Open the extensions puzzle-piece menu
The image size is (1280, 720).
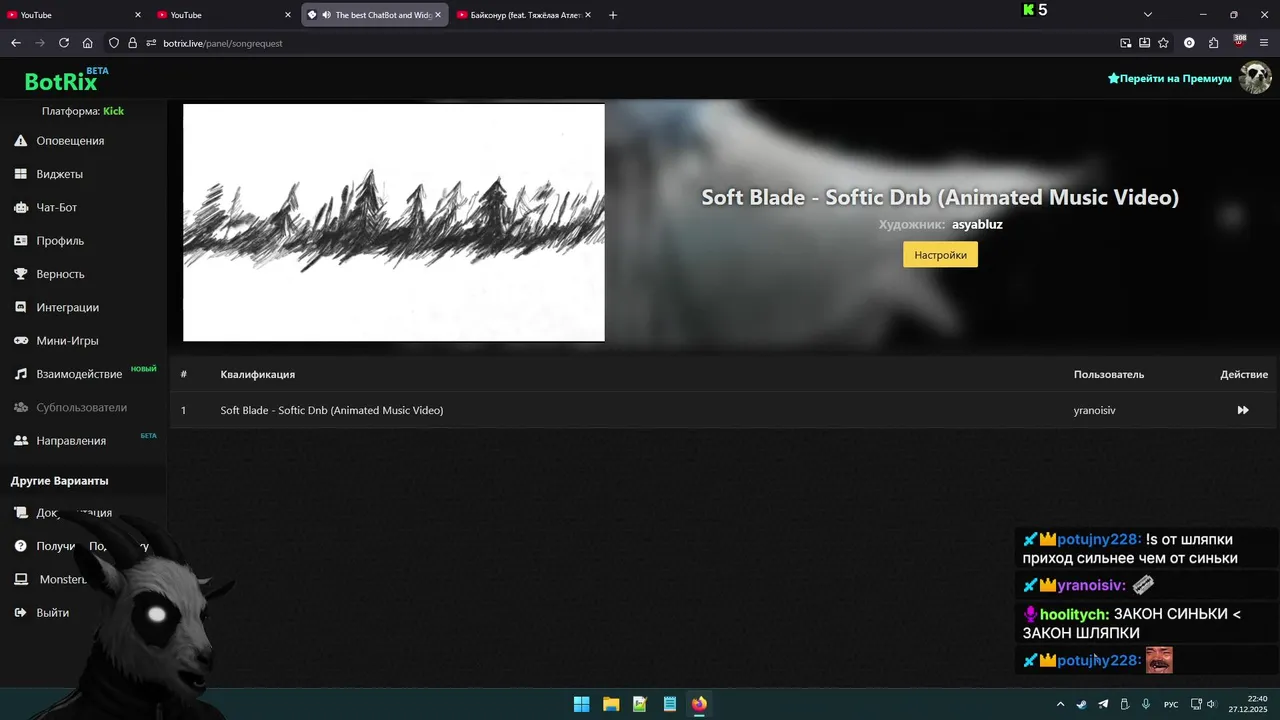click(1214, 43)
